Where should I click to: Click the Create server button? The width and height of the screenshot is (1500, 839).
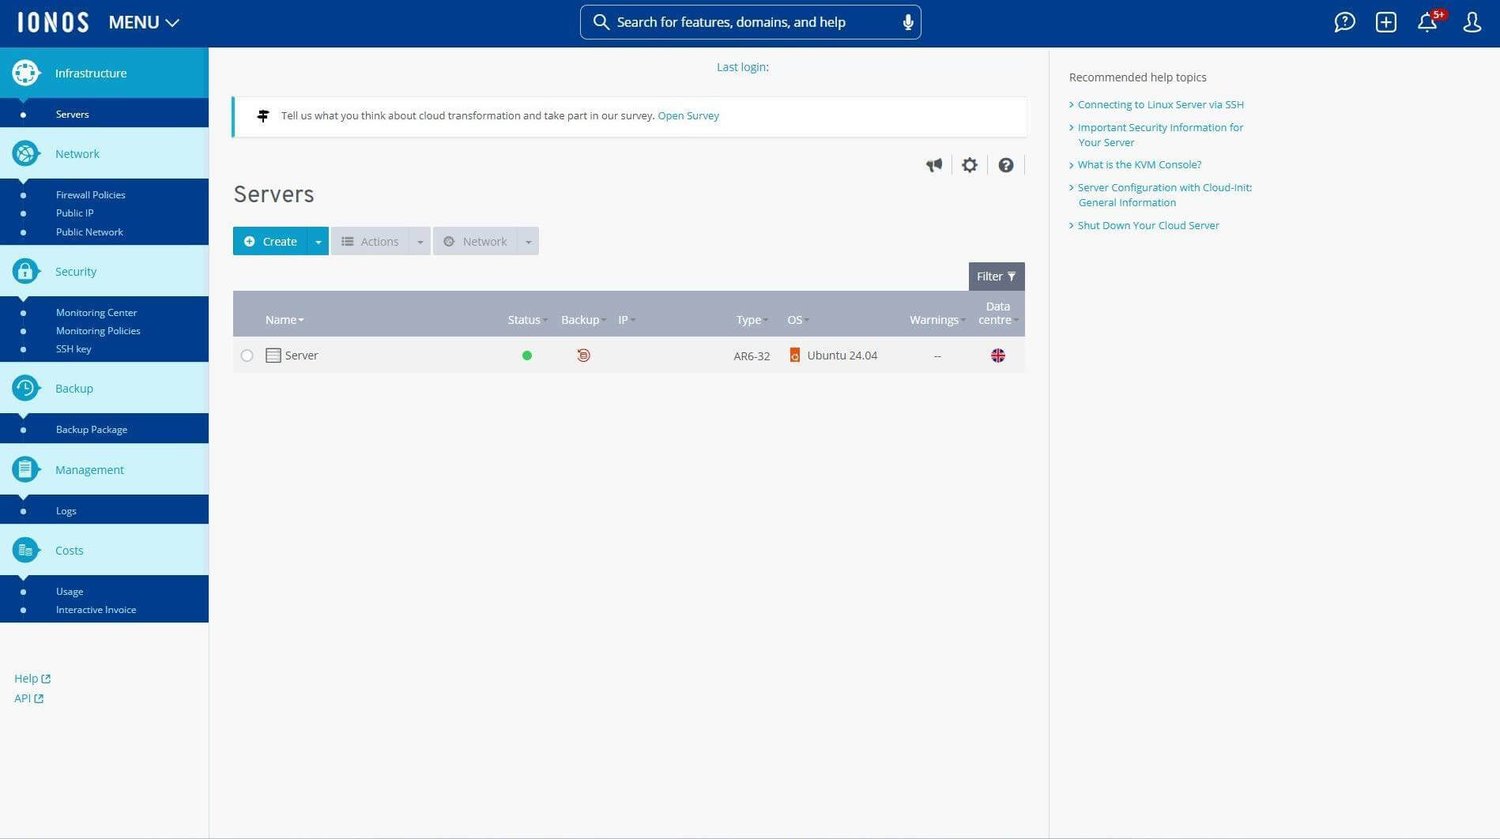pos(270,241)
